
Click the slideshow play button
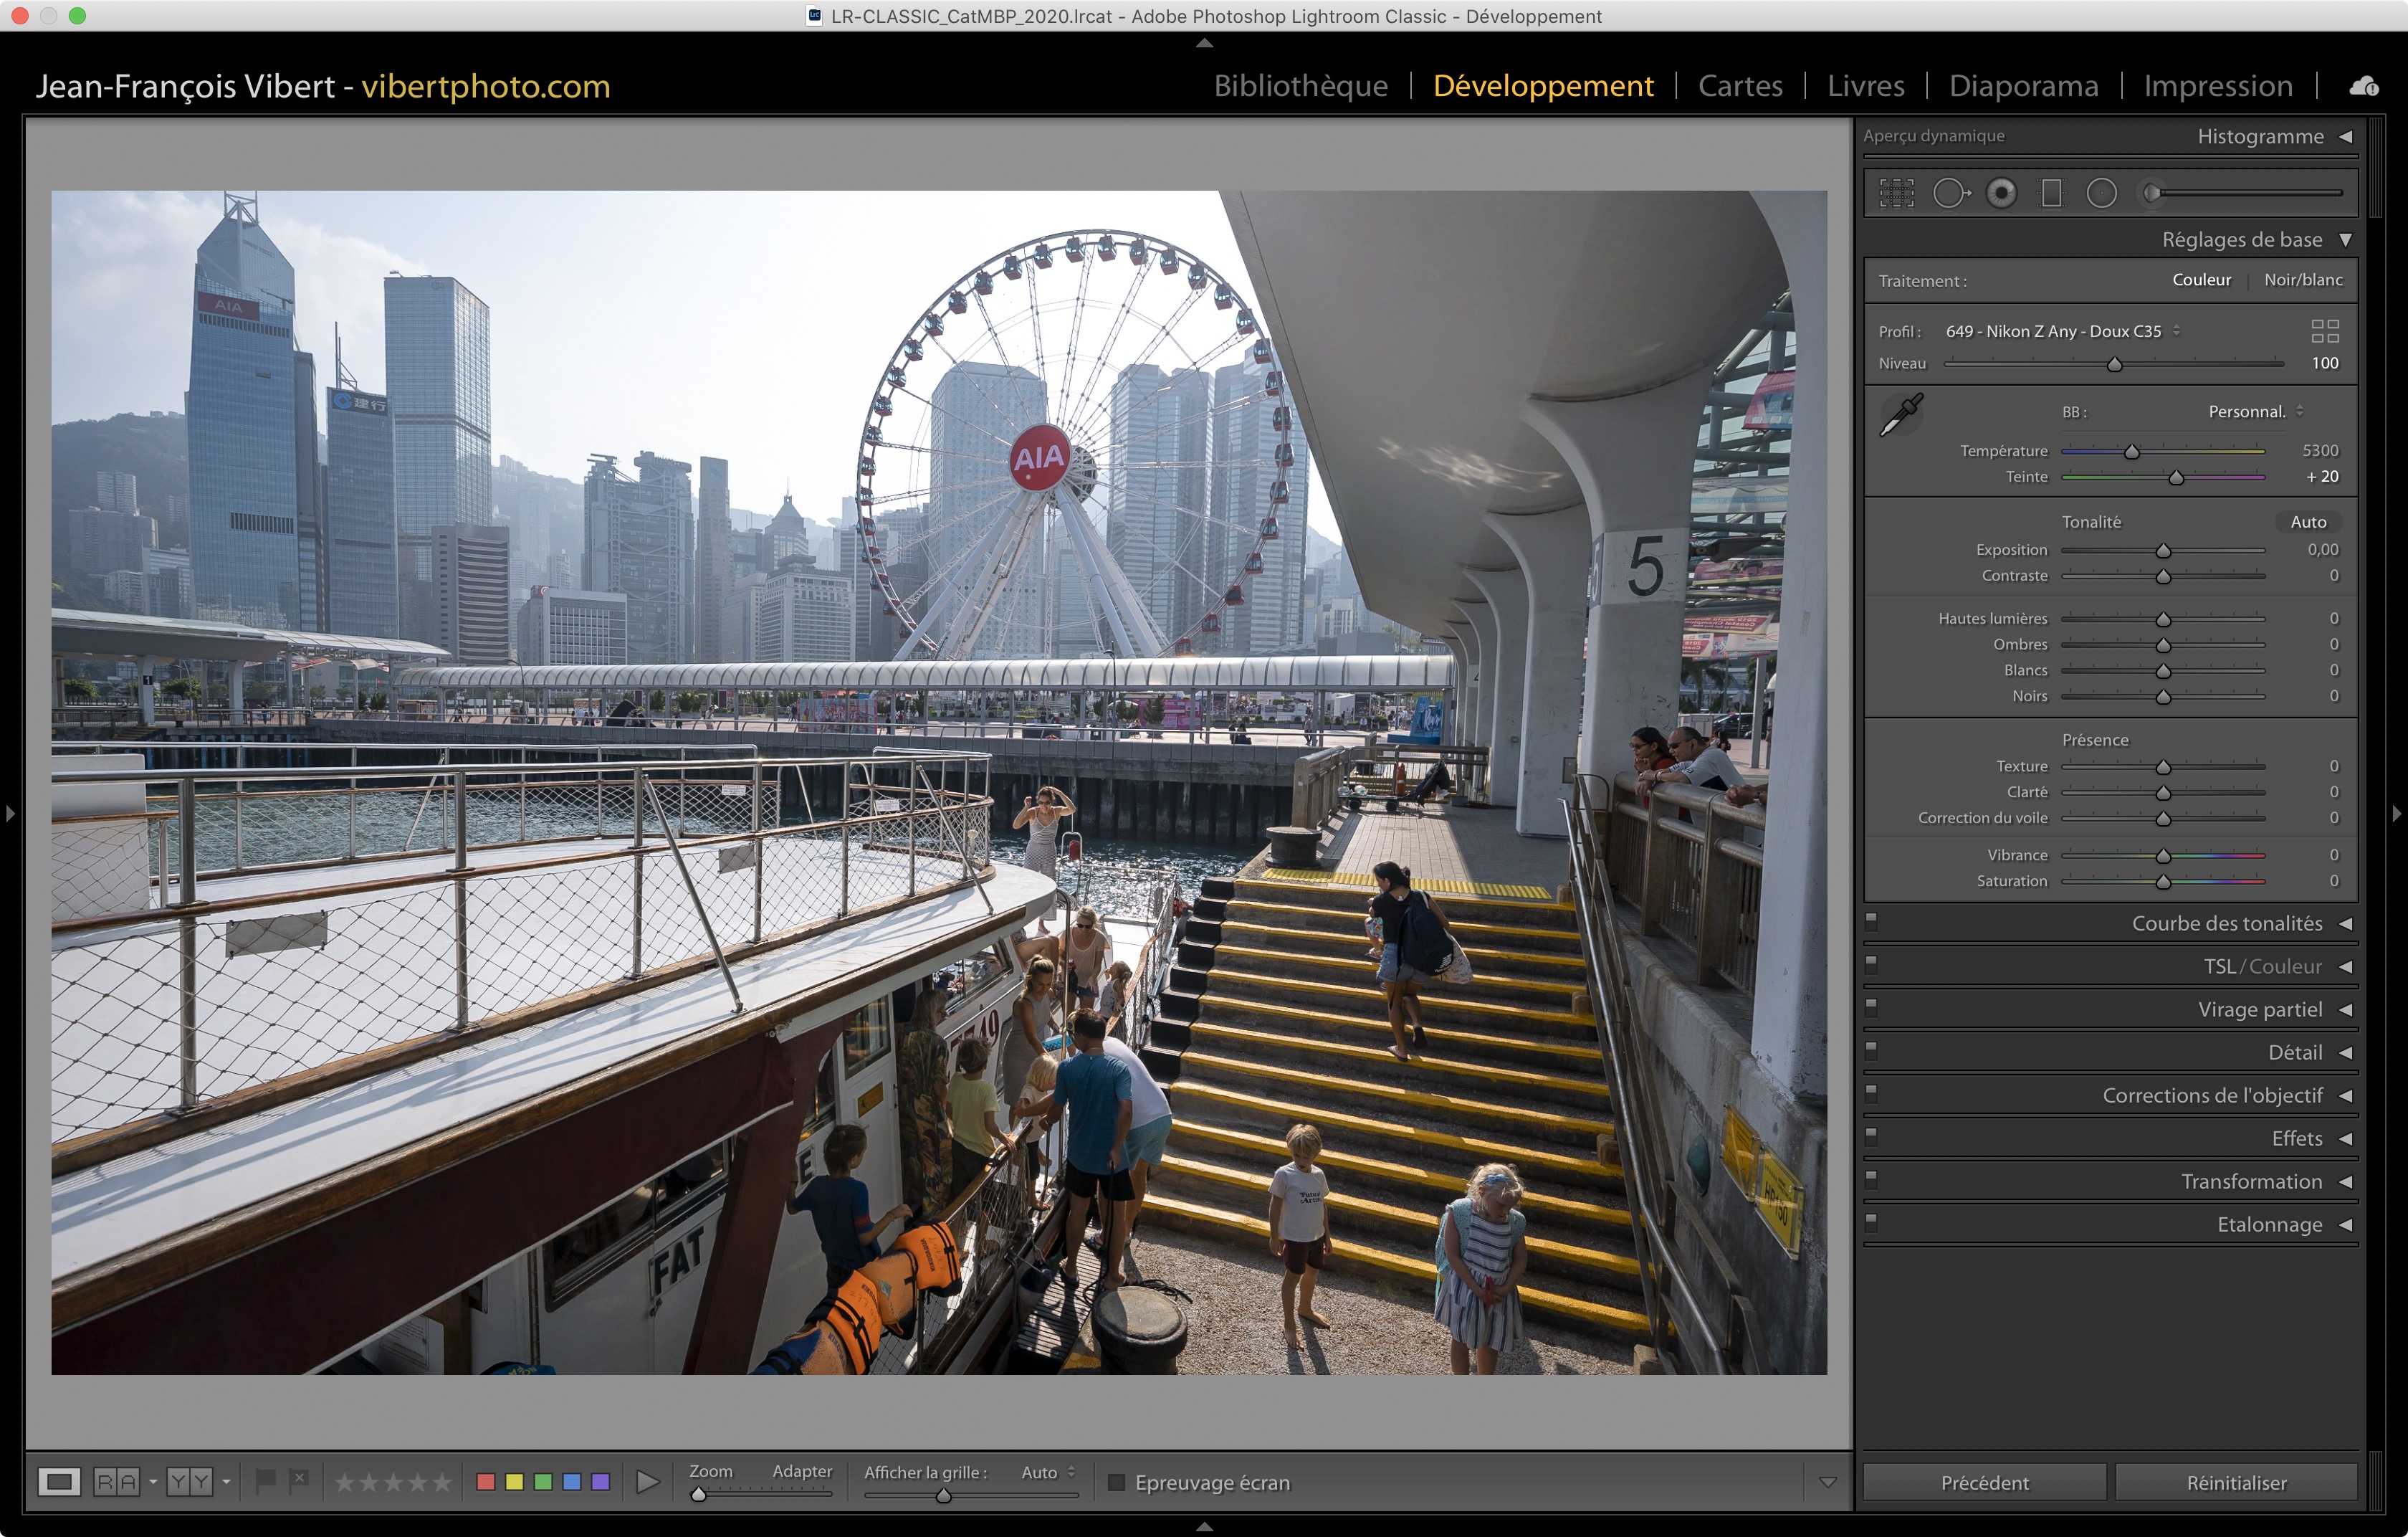point(648,1481)
